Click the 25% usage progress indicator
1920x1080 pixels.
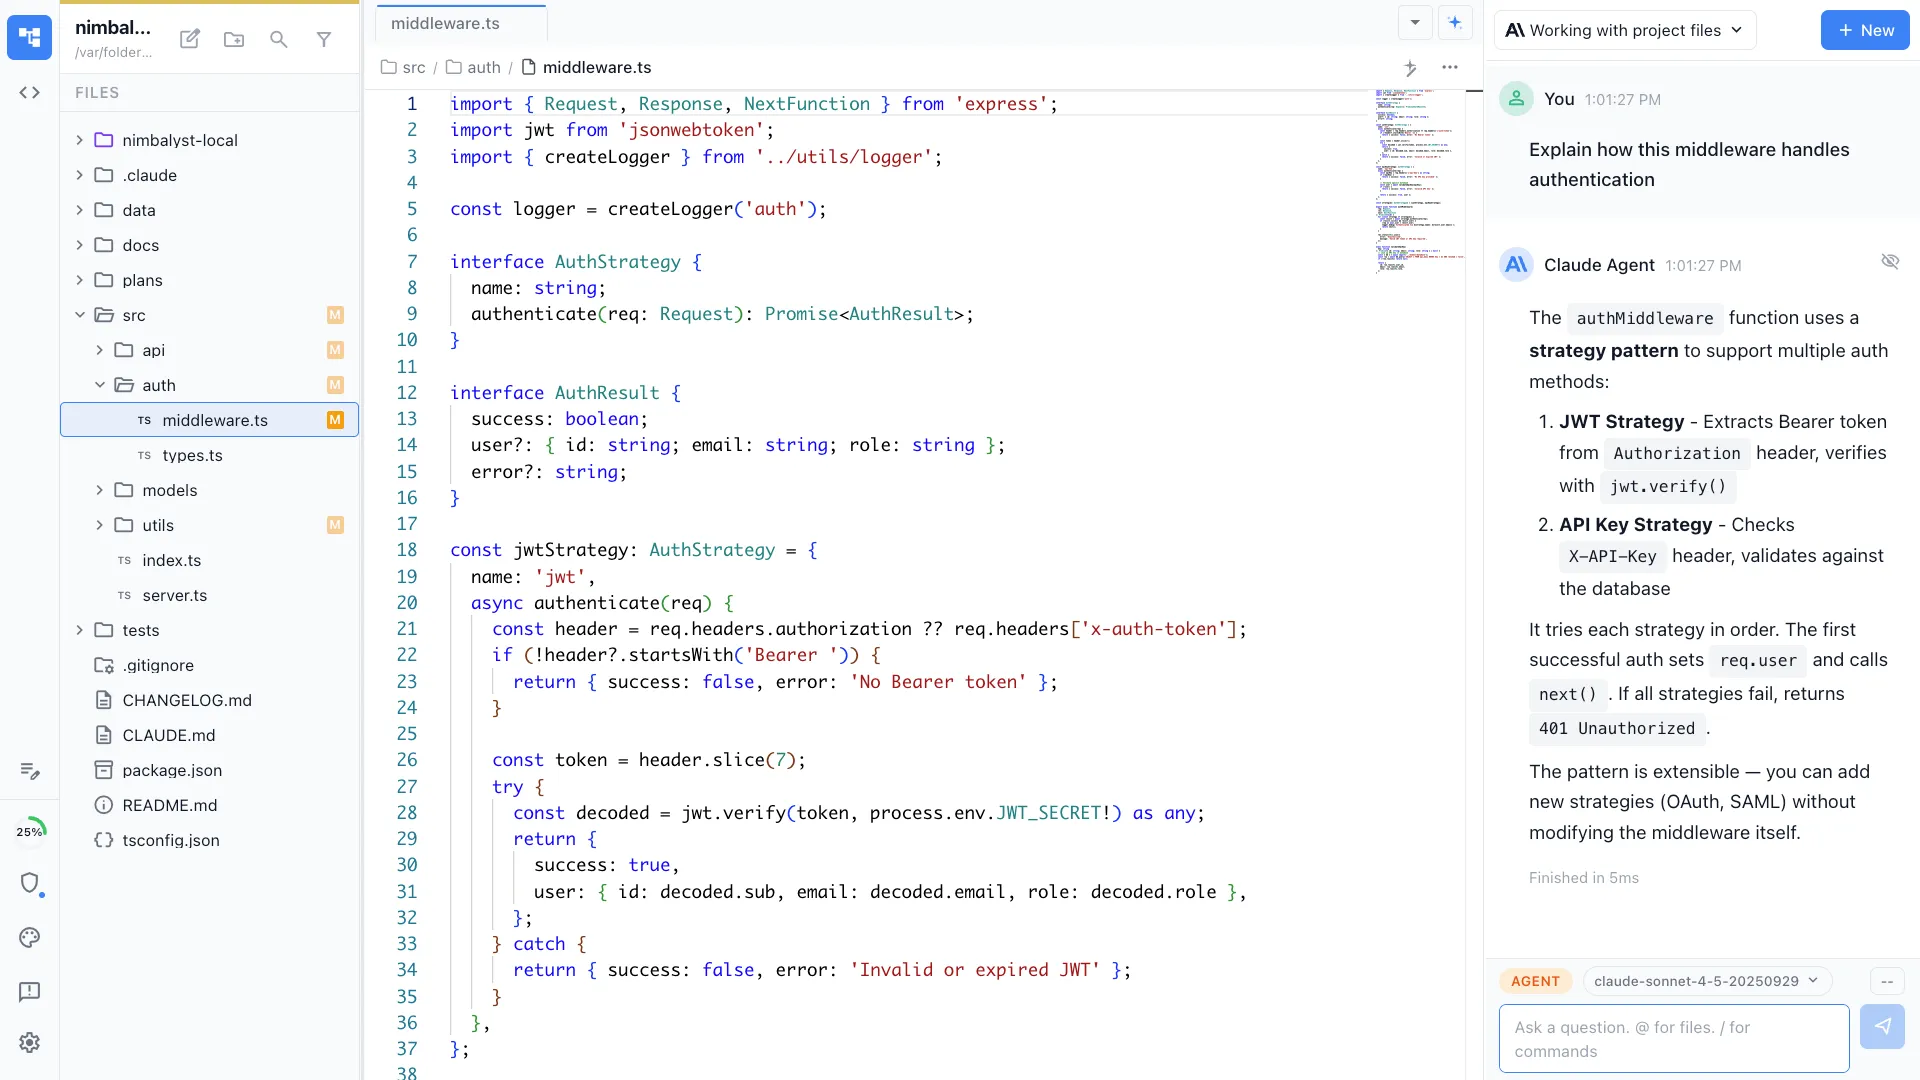click(30, 831)
